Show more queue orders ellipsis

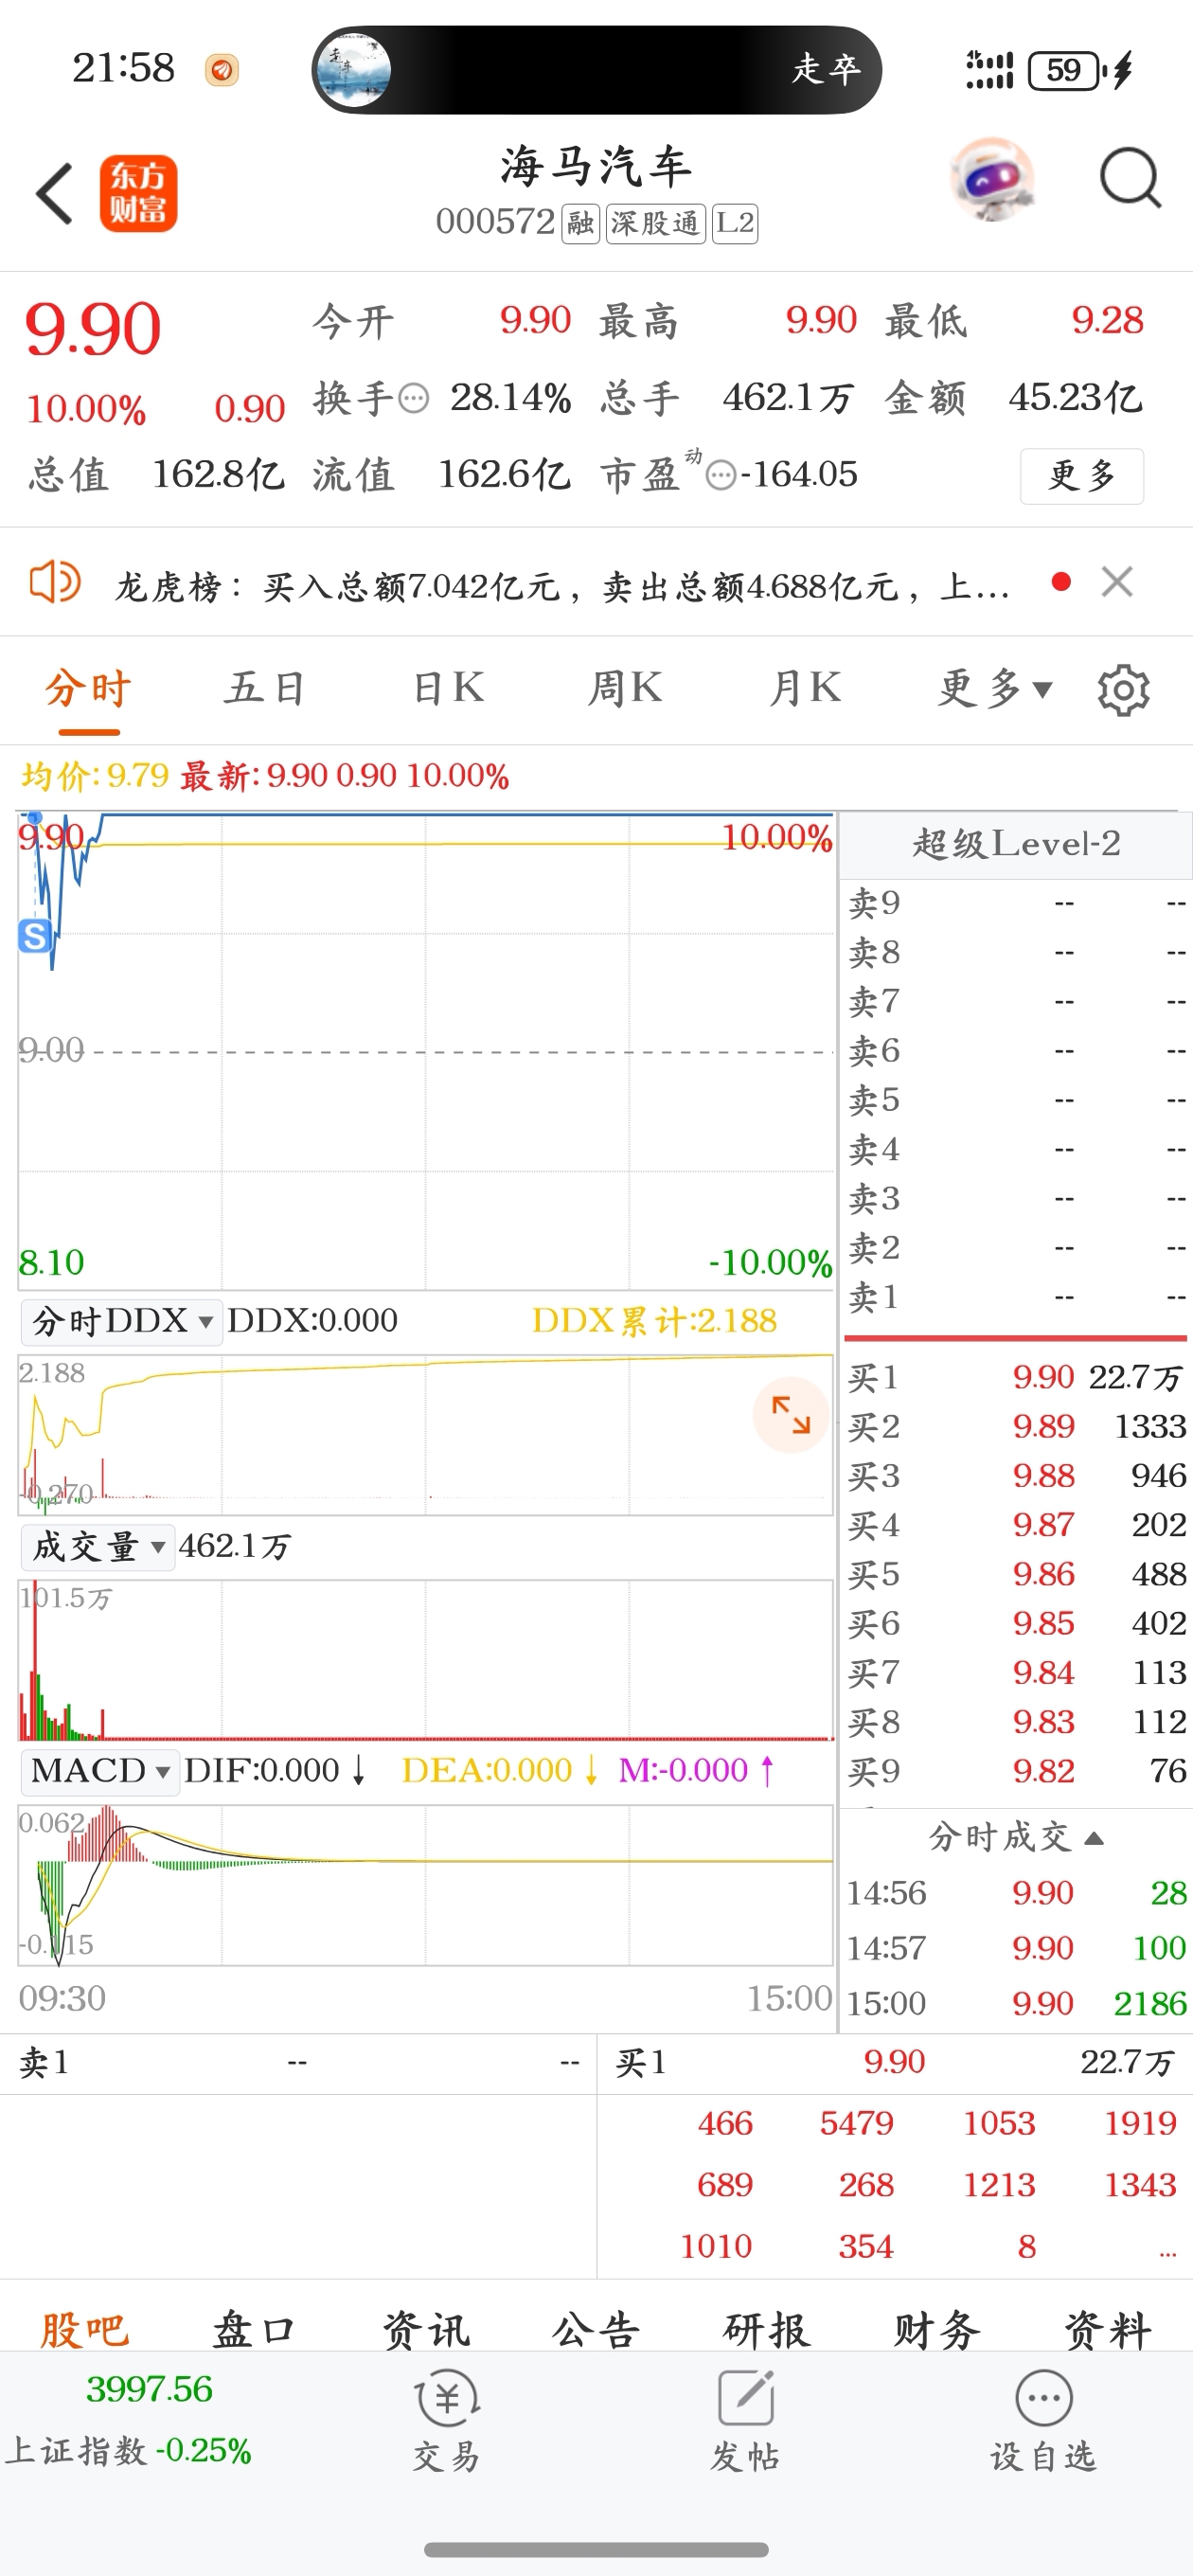tap(1167, 2251)
